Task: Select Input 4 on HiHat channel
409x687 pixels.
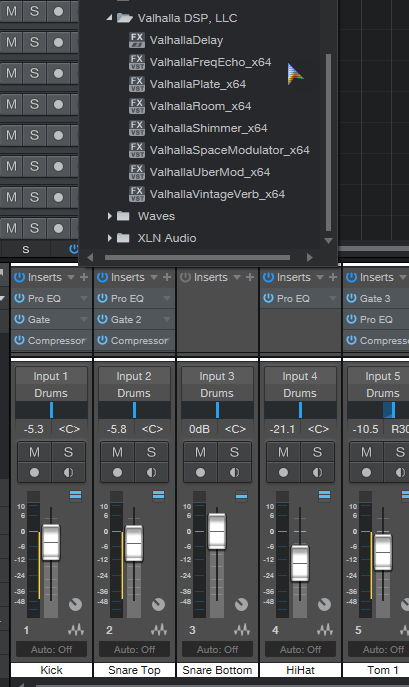Action: click(x=300, y=376)
